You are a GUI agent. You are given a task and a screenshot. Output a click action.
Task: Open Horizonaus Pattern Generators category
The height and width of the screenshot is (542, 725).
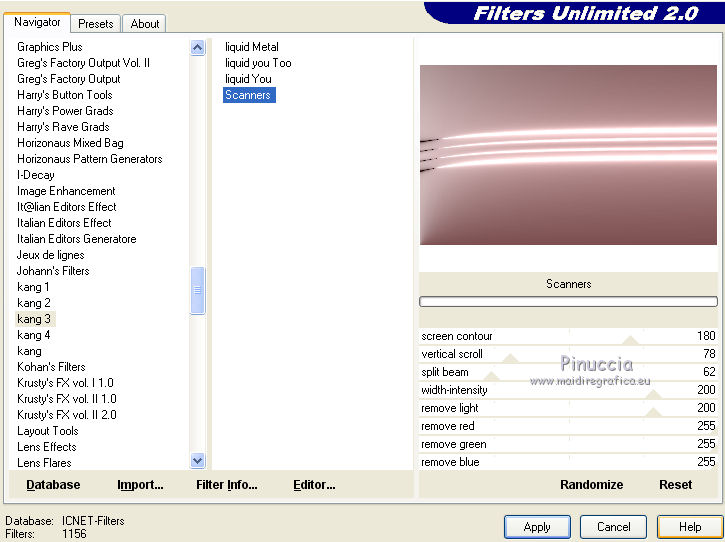coord(90,159)
